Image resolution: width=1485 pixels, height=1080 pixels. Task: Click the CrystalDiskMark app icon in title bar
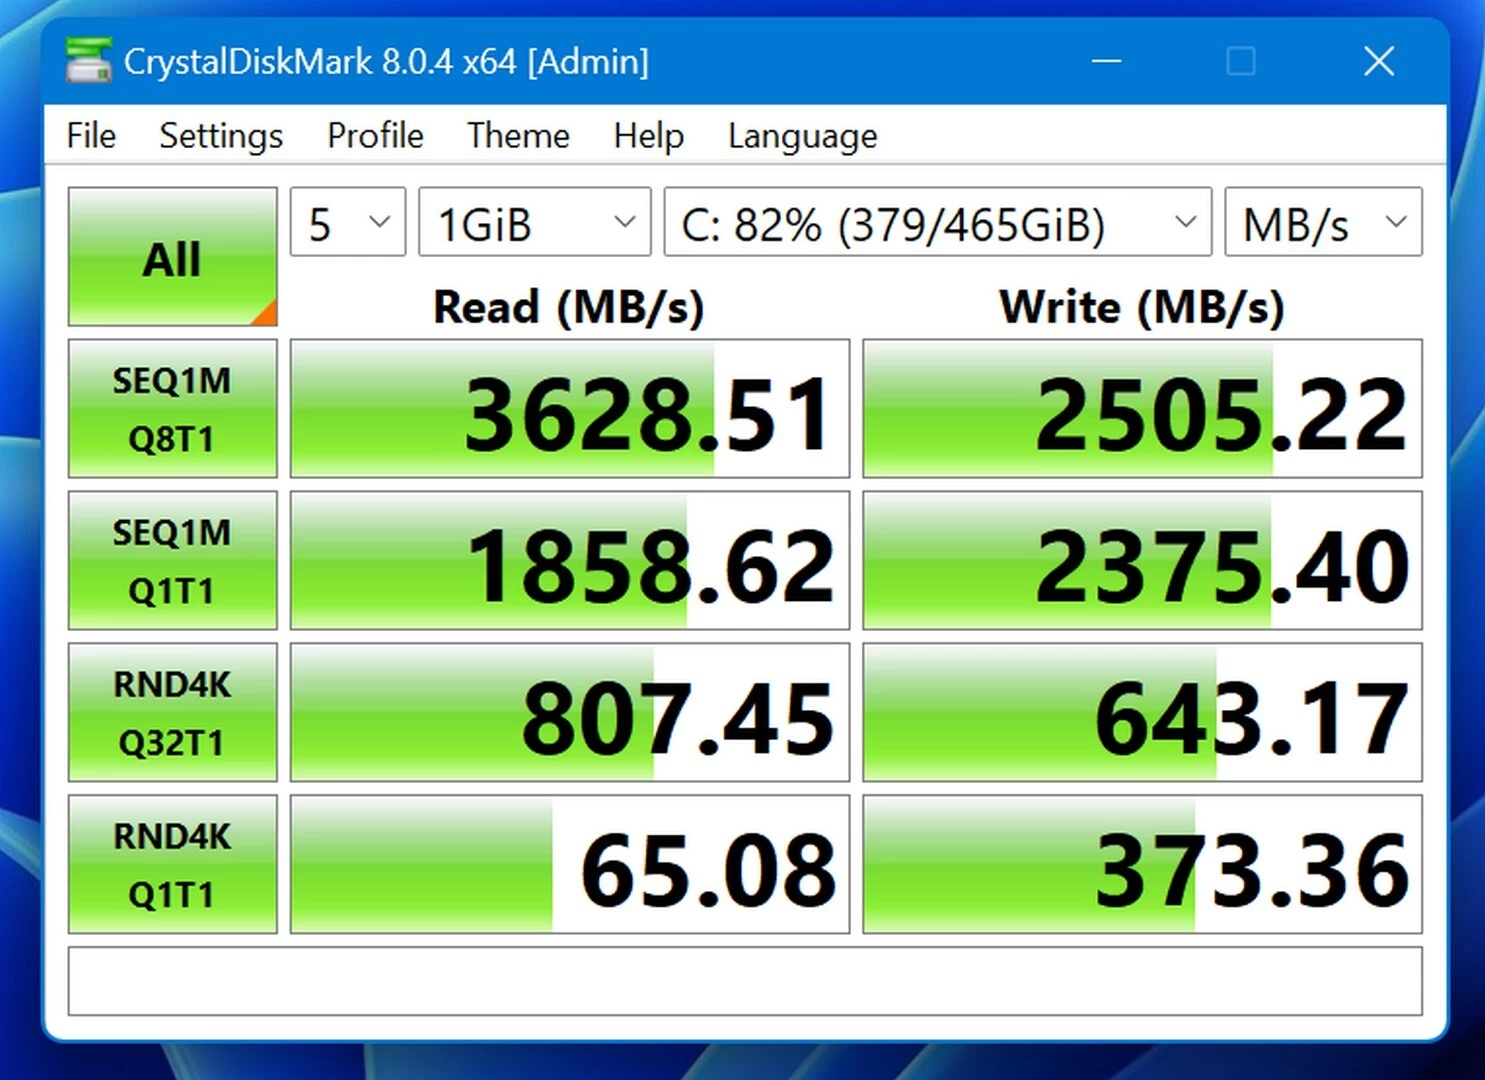88,61
